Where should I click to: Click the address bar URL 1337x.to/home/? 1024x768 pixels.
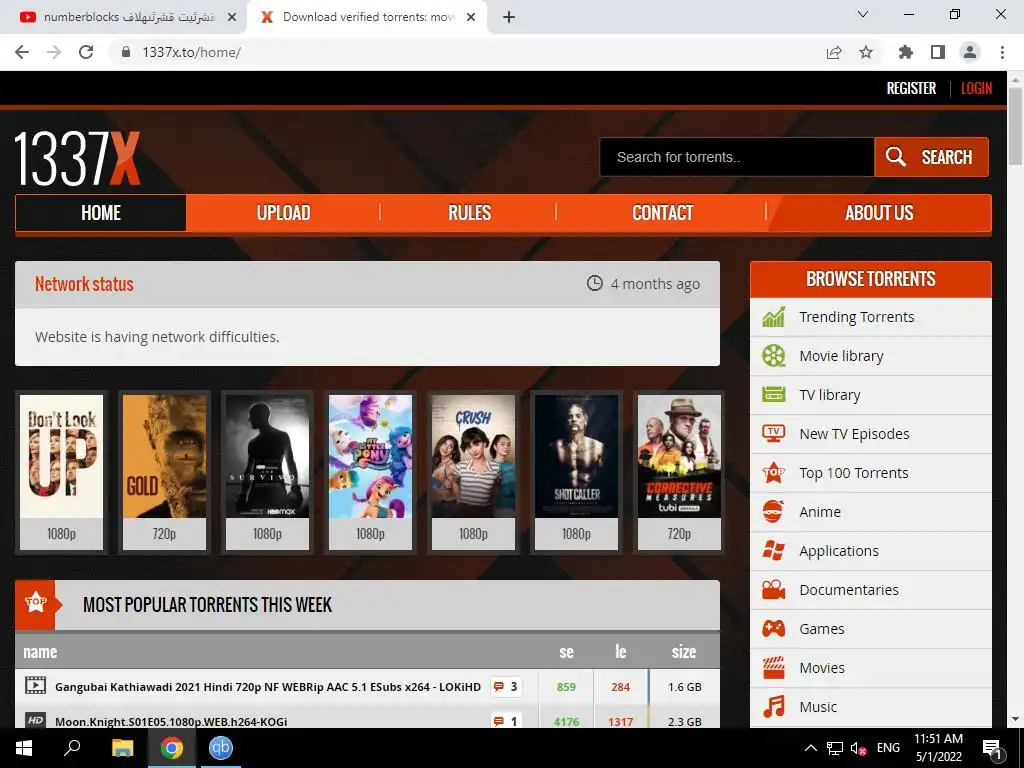click(191, 52)
